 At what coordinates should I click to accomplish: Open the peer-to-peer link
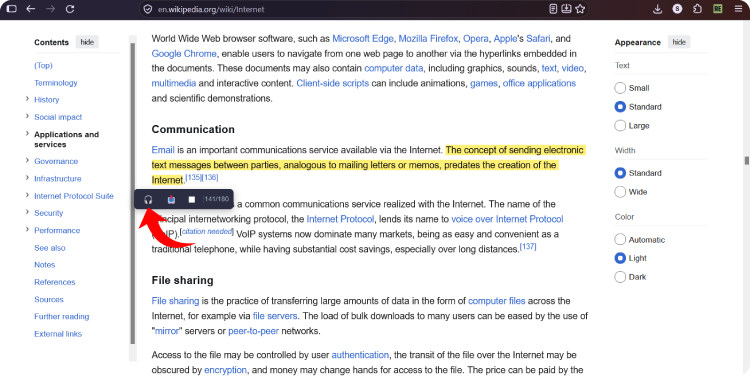pos(254,331)
